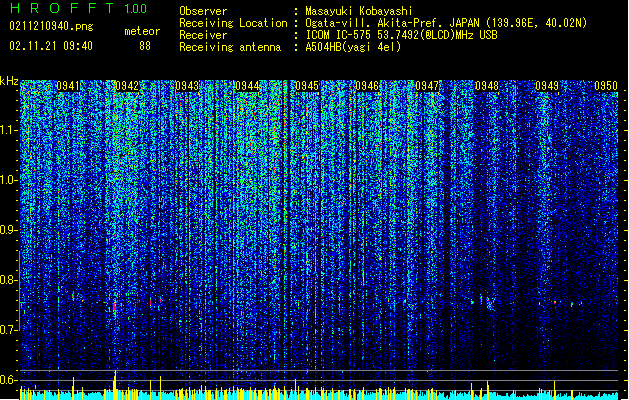This screenshot has width=629, height=400.
Task: Click the tallest yellow peak in the power graph
Action: coord(115,384)
